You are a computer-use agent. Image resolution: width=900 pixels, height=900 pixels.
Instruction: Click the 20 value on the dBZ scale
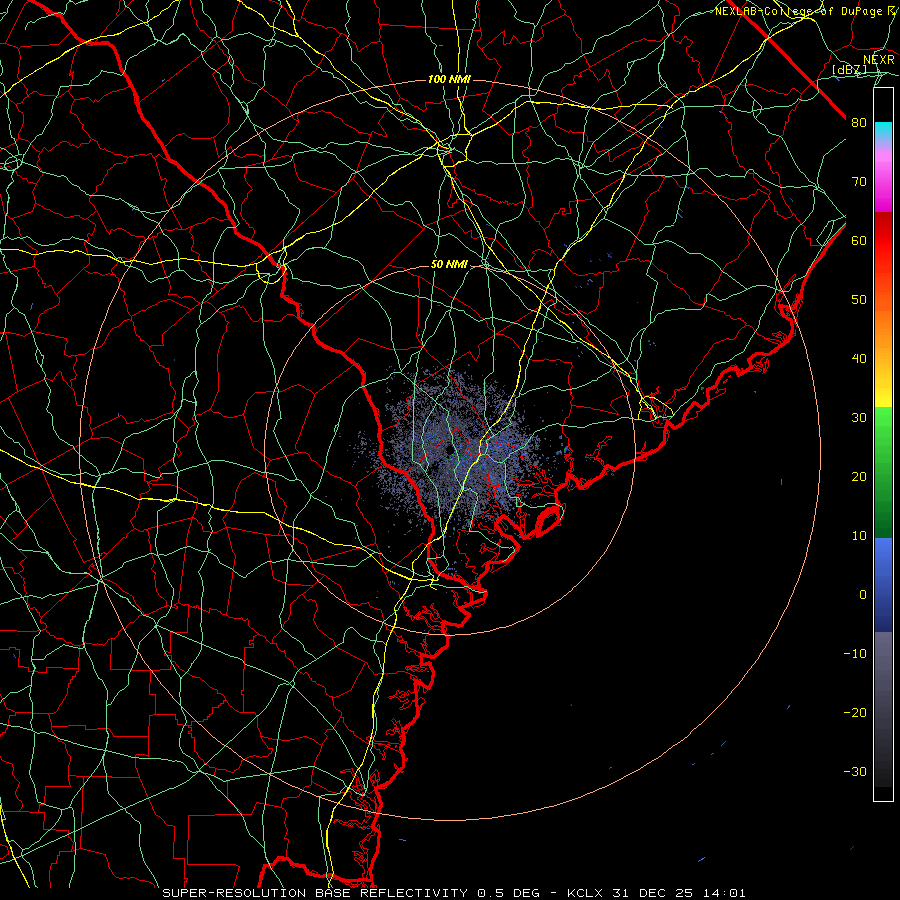(x=859, y=477)
